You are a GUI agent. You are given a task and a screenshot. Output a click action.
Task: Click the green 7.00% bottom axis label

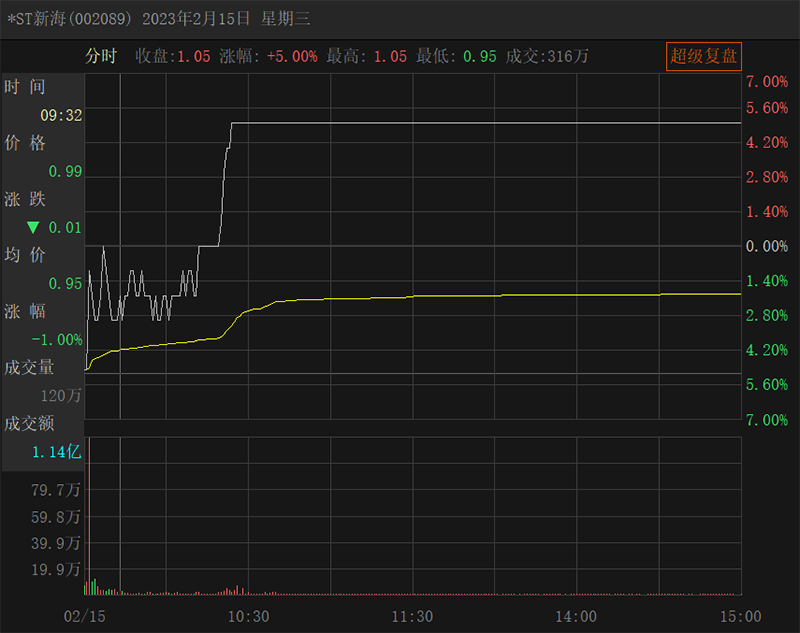pyautogui.click(x=767, y=420)
